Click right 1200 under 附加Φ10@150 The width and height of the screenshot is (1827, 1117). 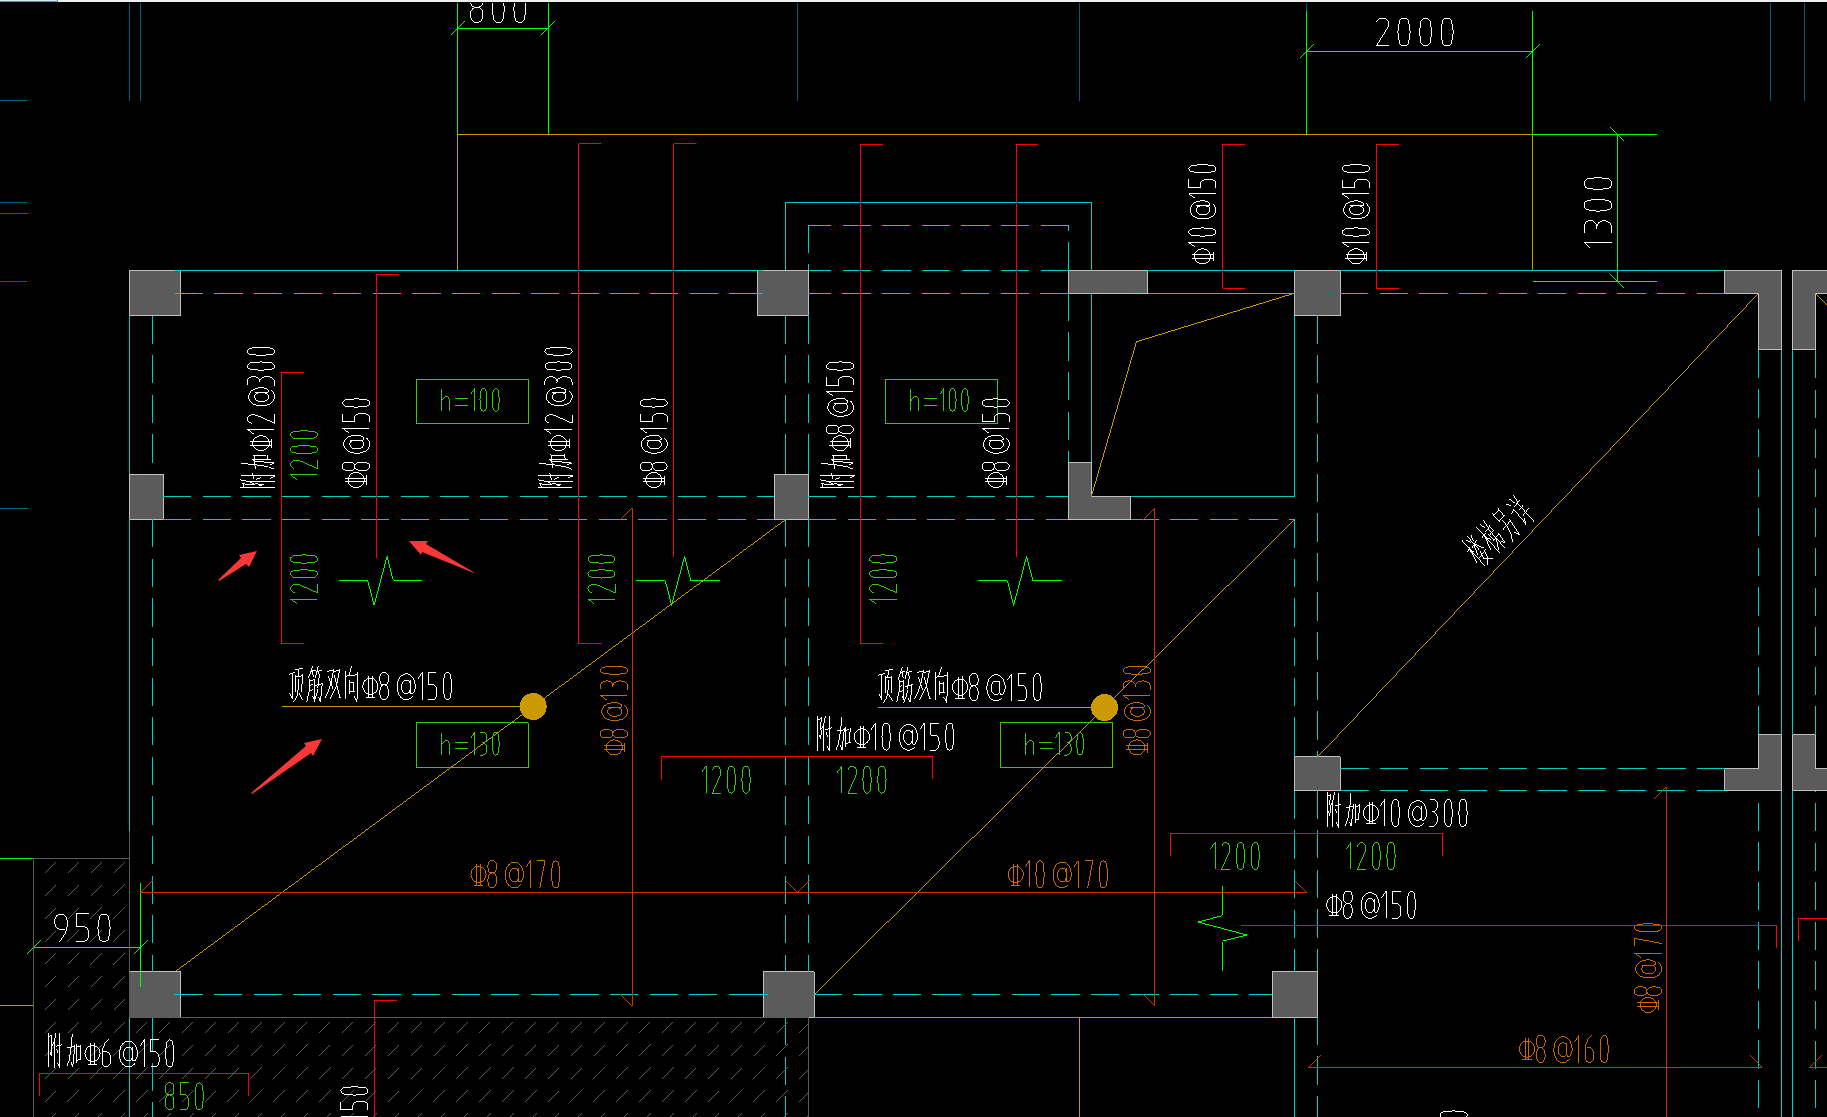(x=861, y=780)
